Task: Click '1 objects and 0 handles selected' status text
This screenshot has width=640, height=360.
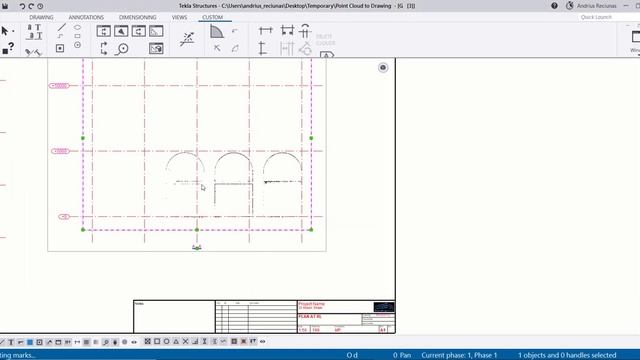Action: coord(567,355)
